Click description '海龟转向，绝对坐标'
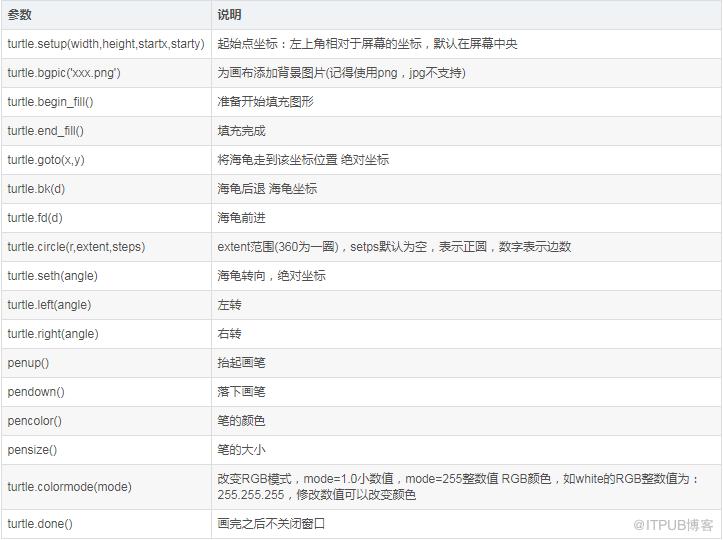This screenshot has height=540, width=723. click(271, 276)
